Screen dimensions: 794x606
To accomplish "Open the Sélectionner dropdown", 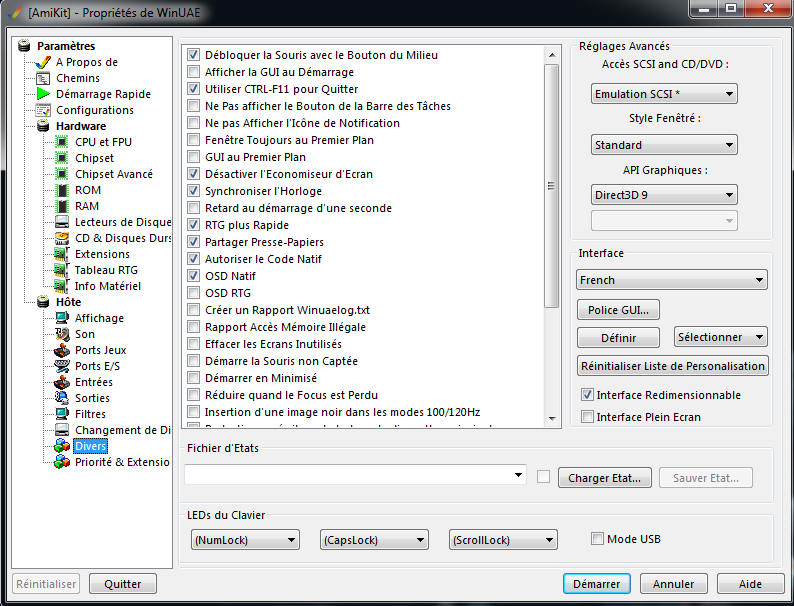I will click(720, 337).
